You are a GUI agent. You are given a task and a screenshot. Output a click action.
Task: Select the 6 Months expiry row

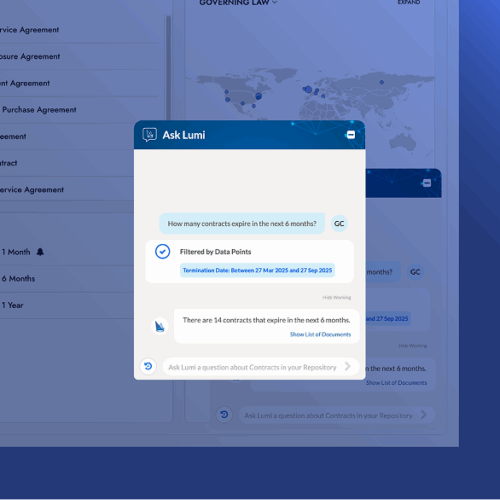pyautogui.click(x=67, y=279)
